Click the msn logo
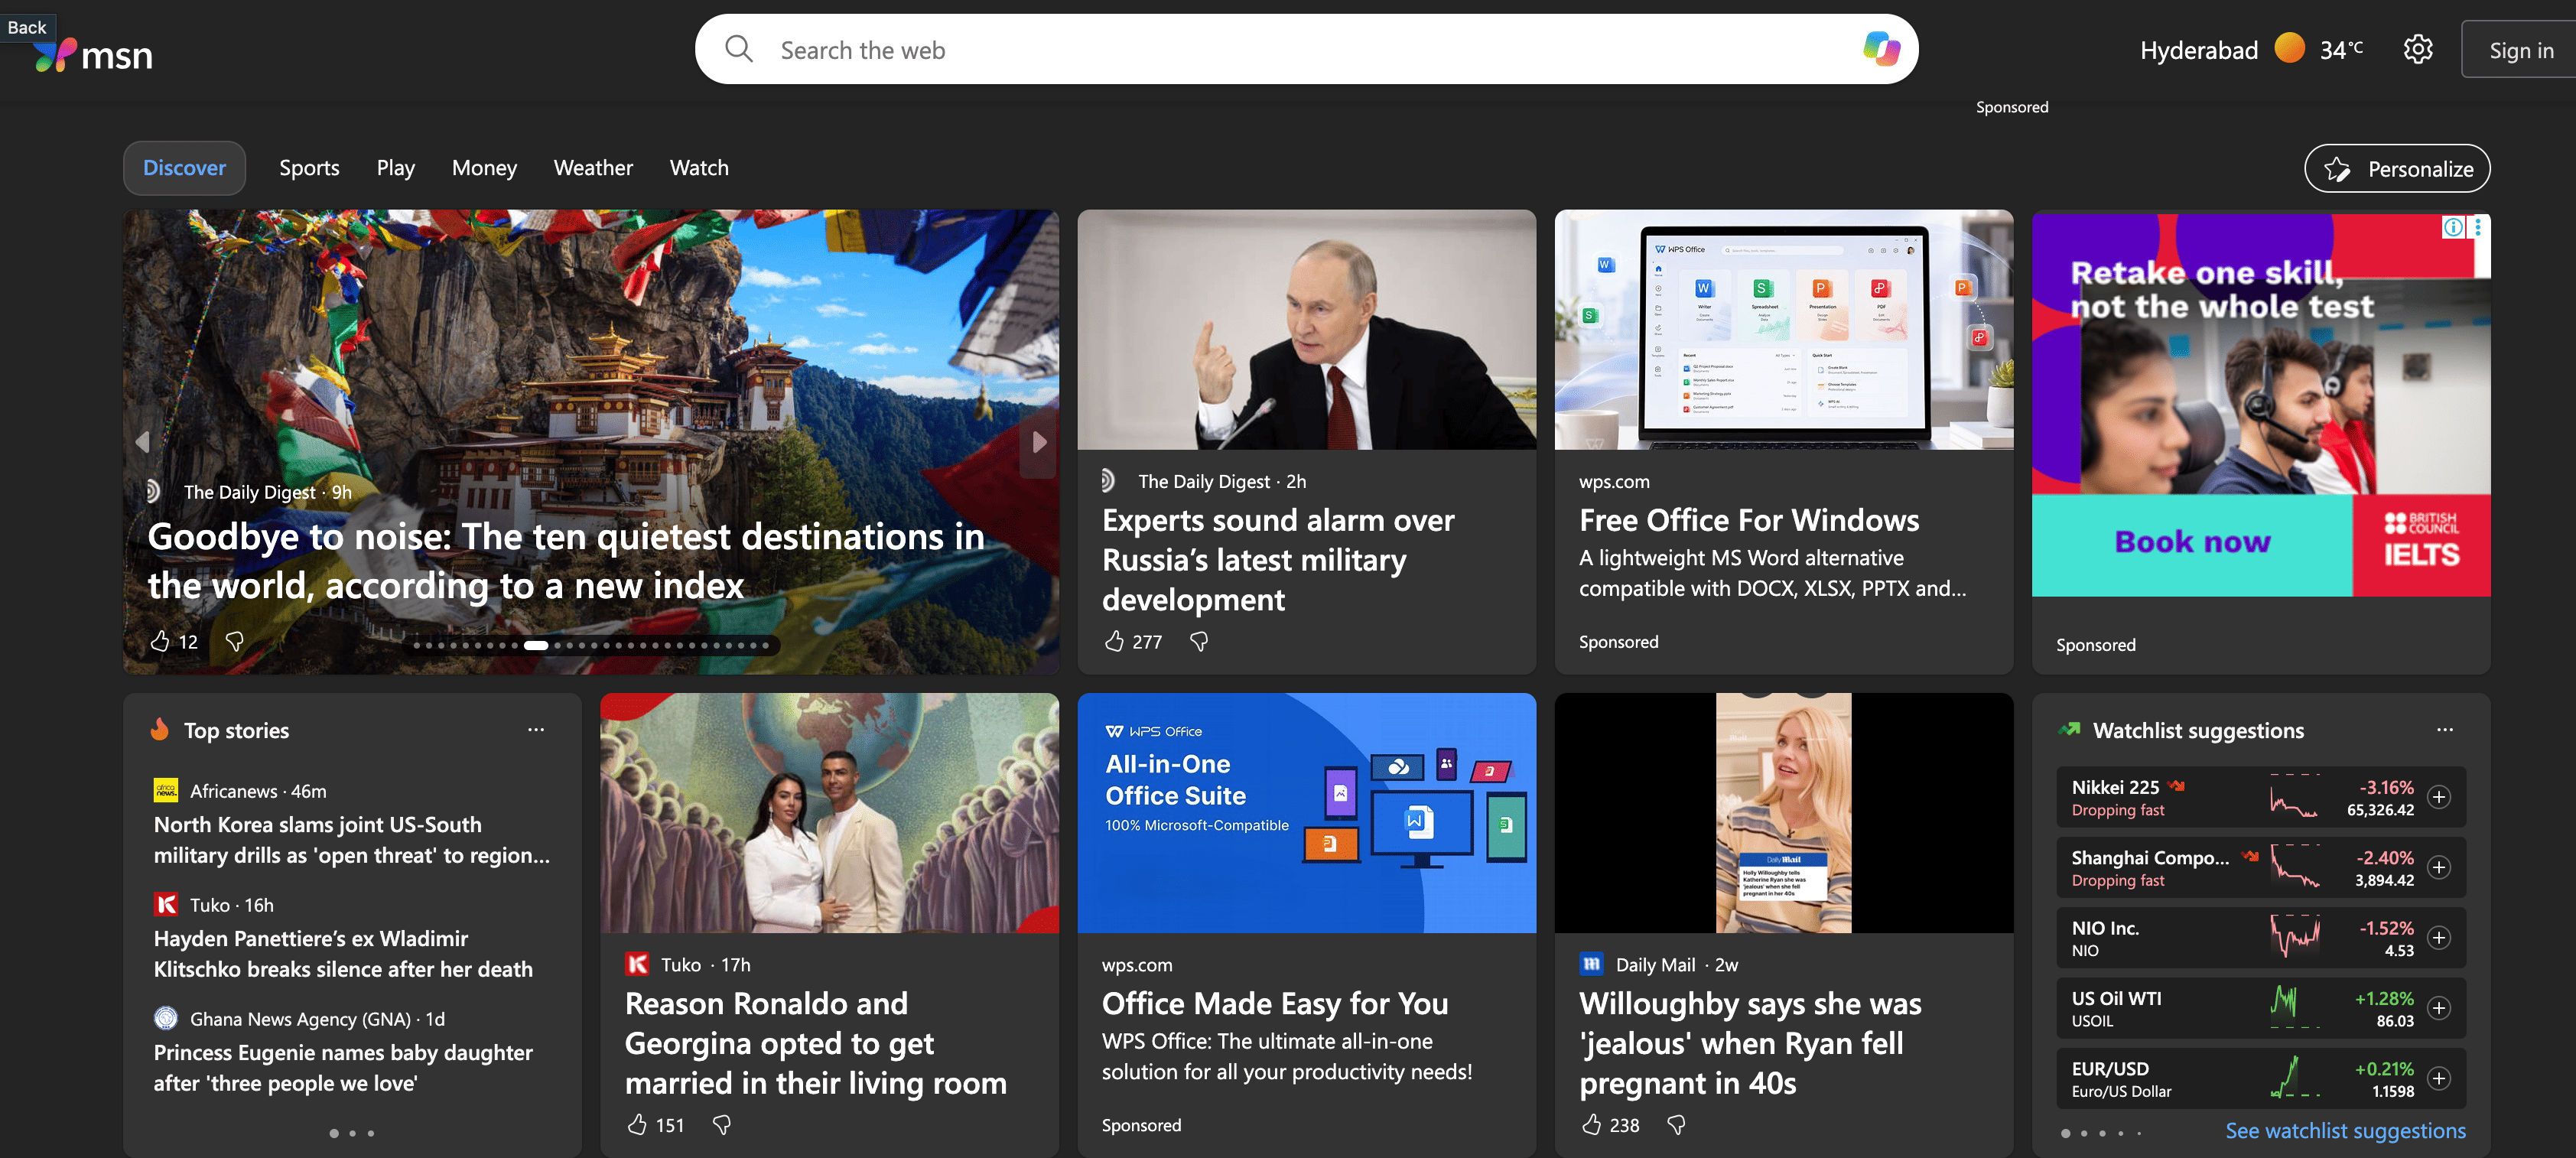The height and width of the screenshot is (1158, 2576). point(93,55)
